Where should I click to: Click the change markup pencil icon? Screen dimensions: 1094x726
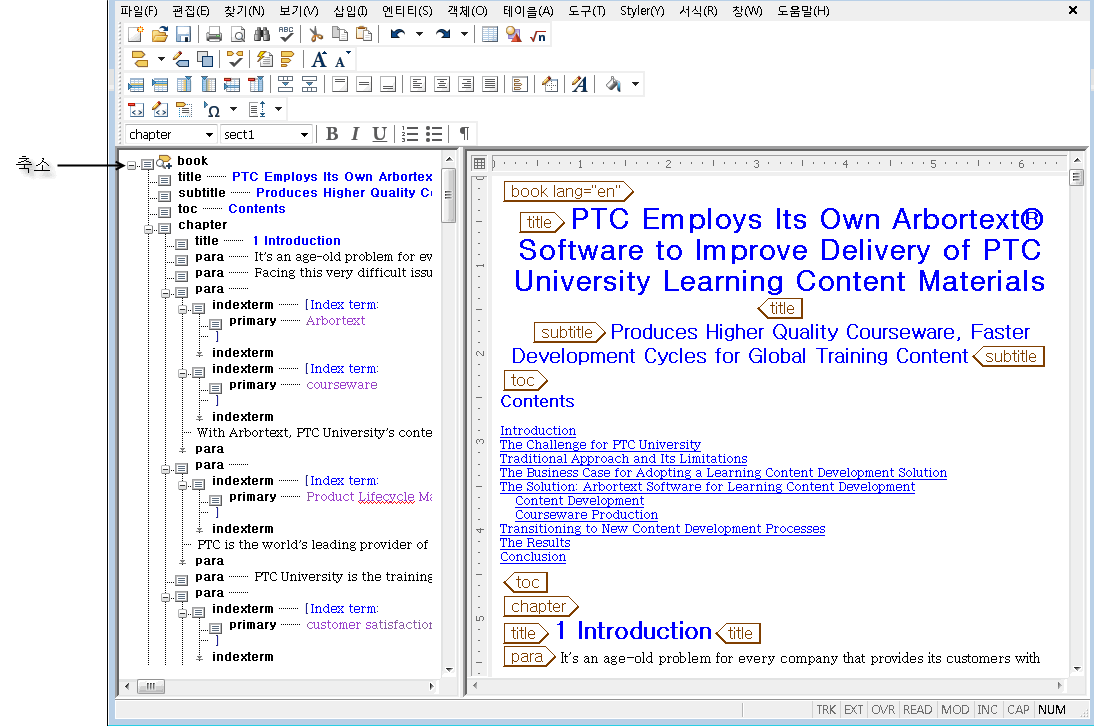coord(181,59)
